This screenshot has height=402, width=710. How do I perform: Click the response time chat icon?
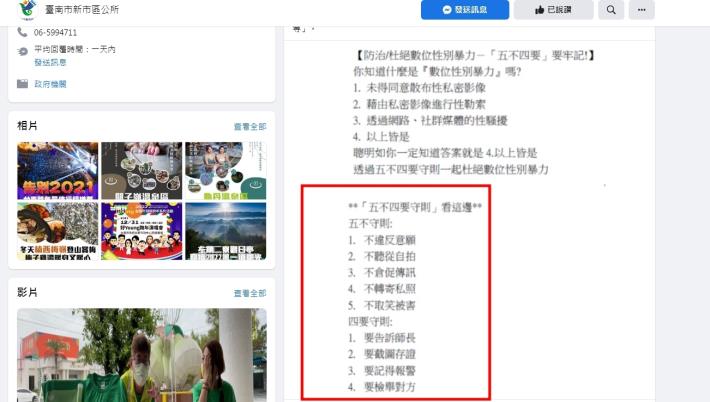click(23, 51)
